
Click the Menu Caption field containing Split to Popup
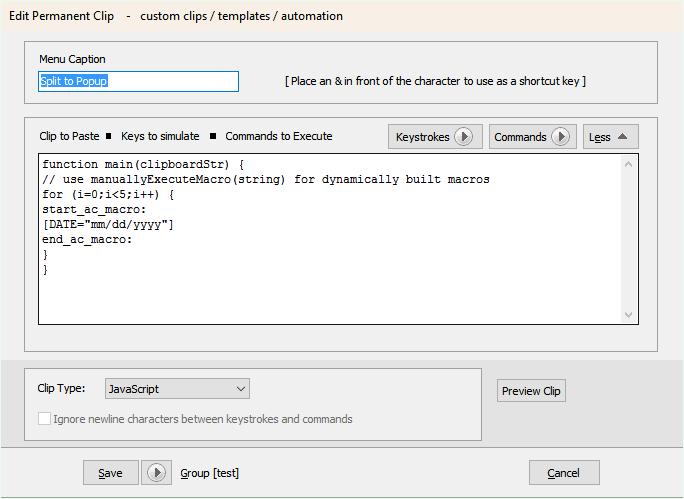click(138, 81)
